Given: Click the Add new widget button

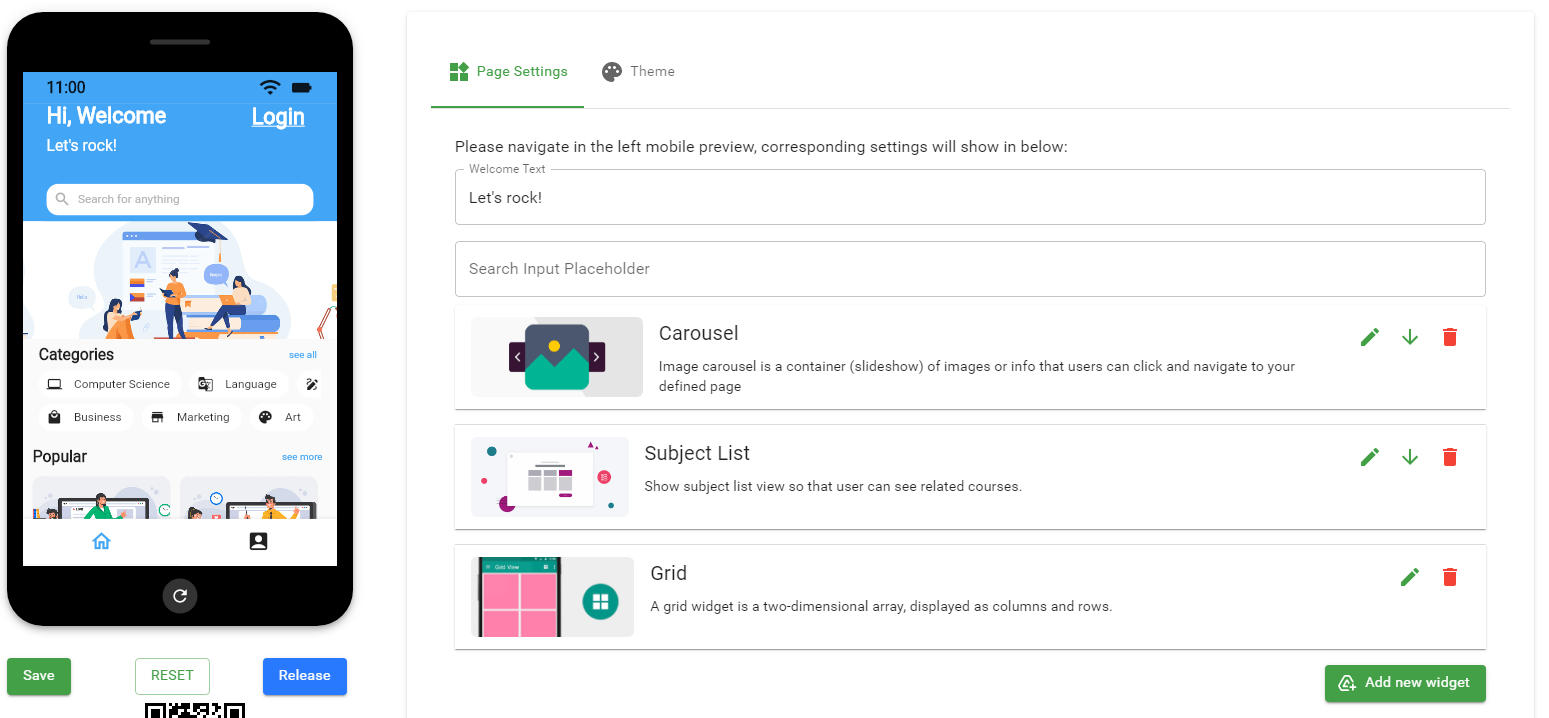Looking at the screenshot, I should pos(1405,683).
